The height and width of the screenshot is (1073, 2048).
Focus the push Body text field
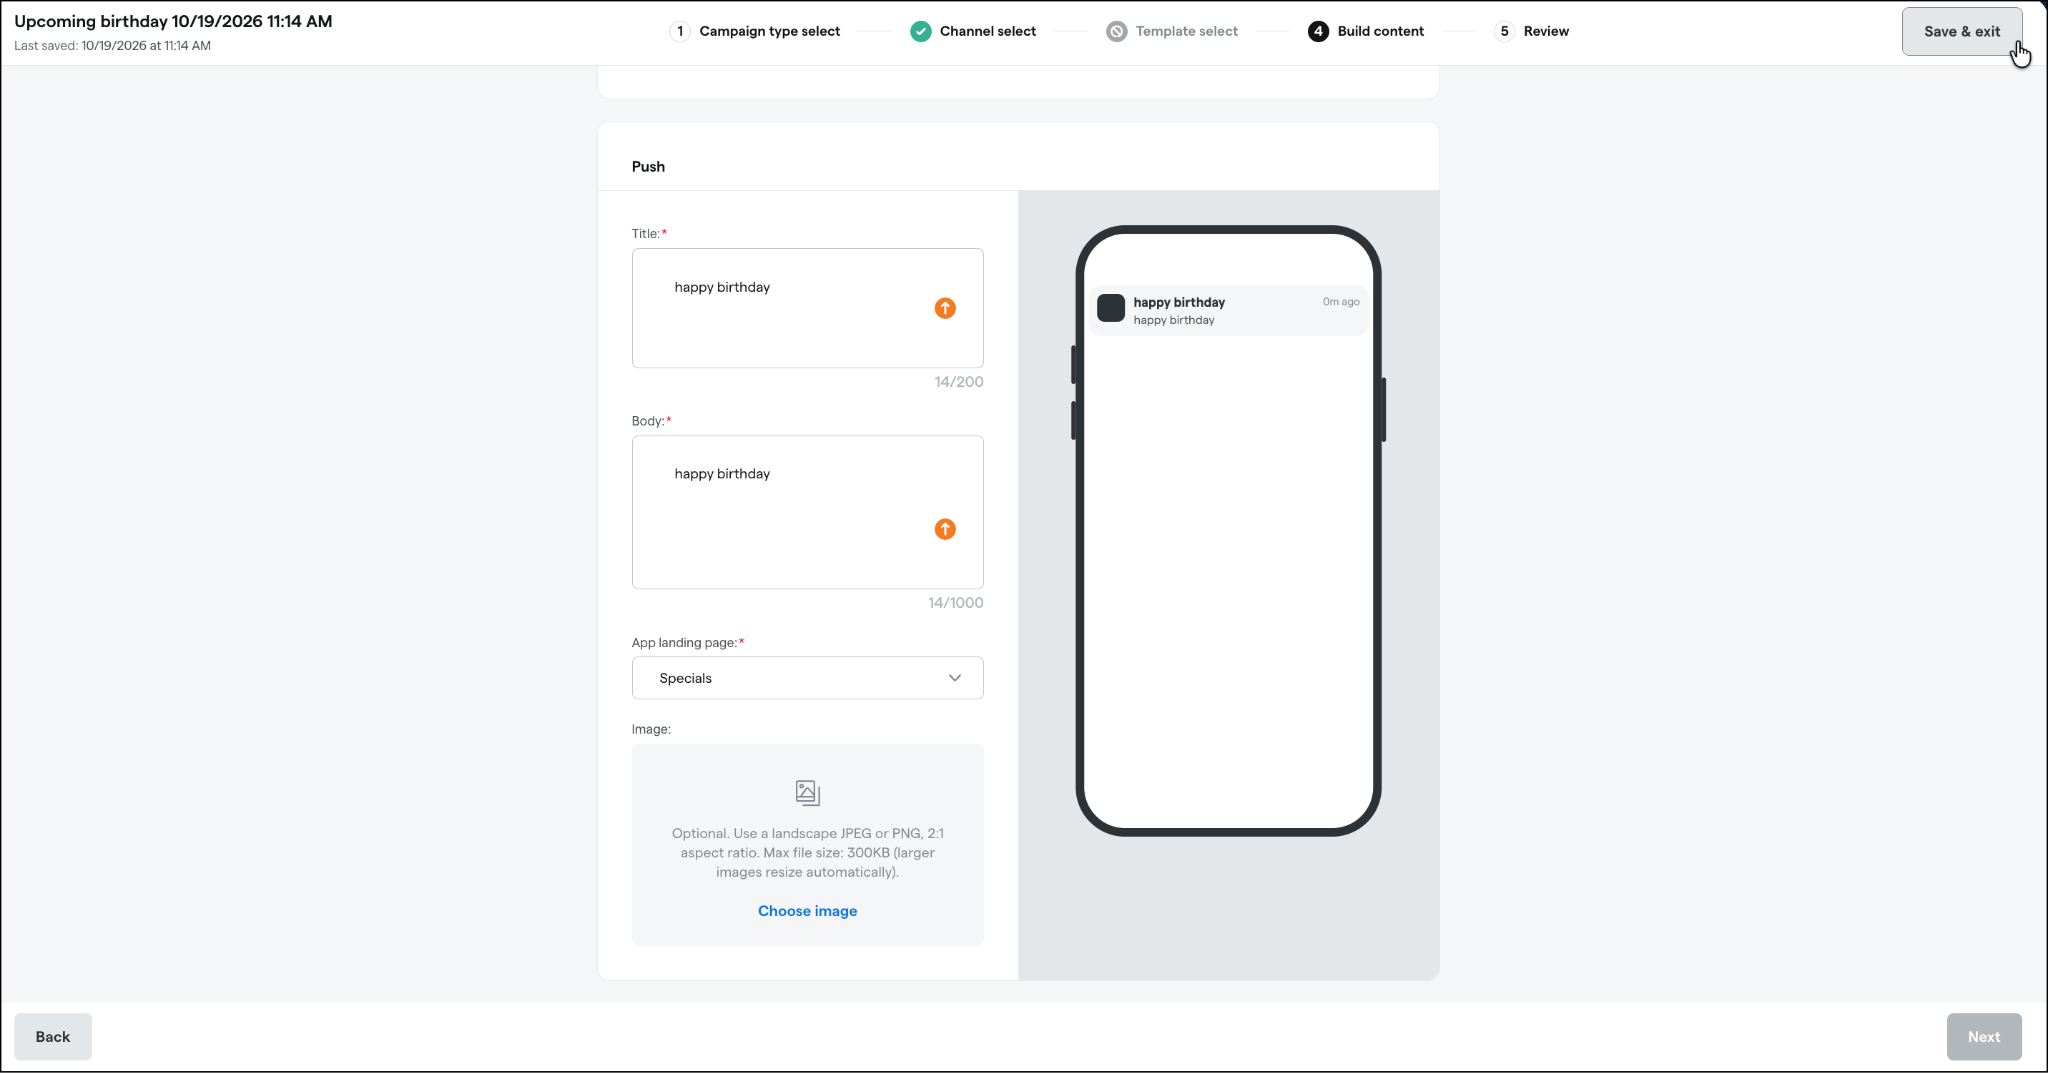coord(808,512)
